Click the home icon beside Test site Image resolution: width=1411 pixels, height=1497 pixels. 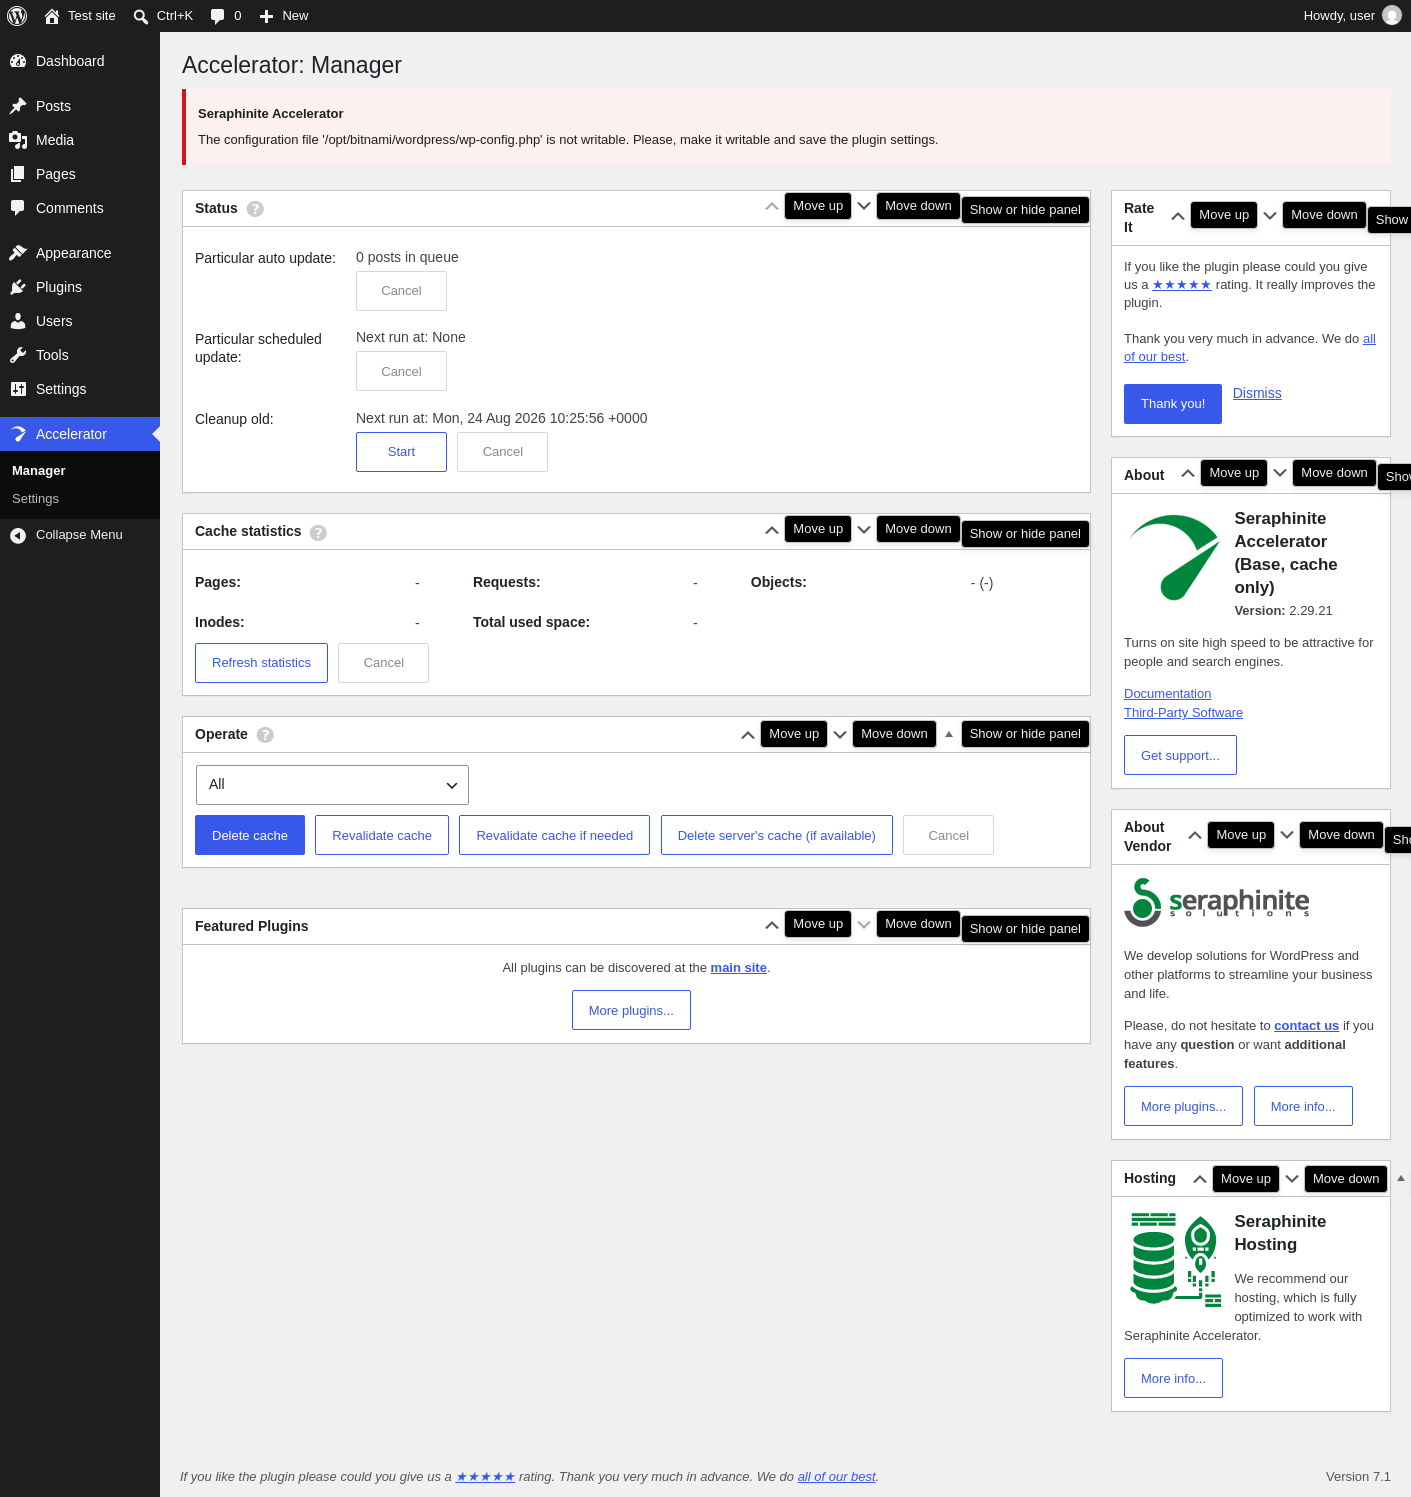52,16
